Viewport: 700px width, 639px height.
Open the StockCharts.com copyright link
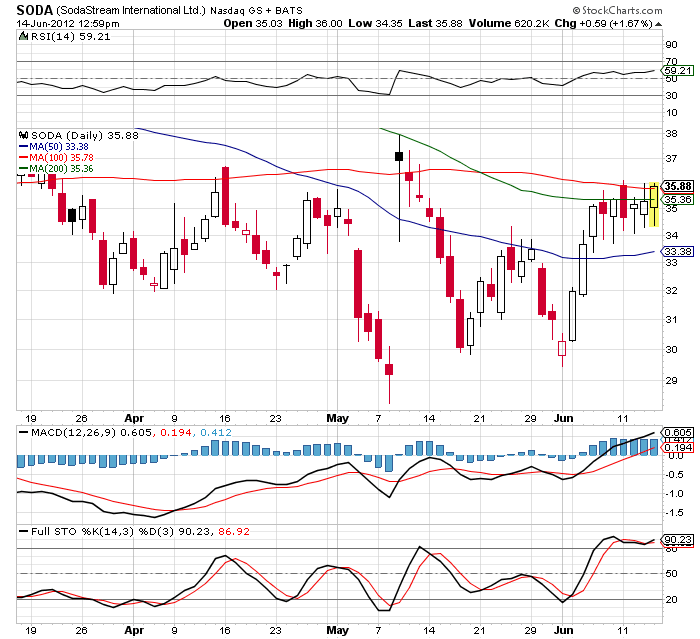tap(618, 10)
